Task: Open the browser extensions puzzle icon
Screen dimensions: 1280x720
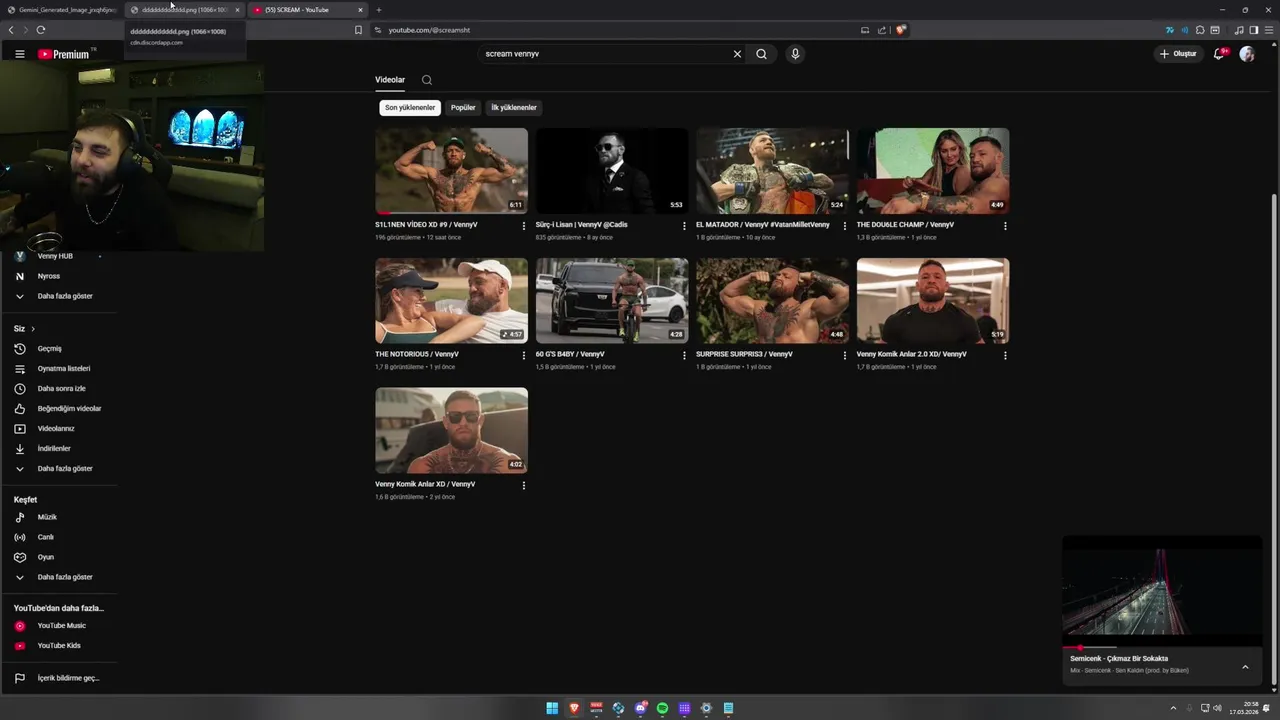Action: coord(1200,30)
